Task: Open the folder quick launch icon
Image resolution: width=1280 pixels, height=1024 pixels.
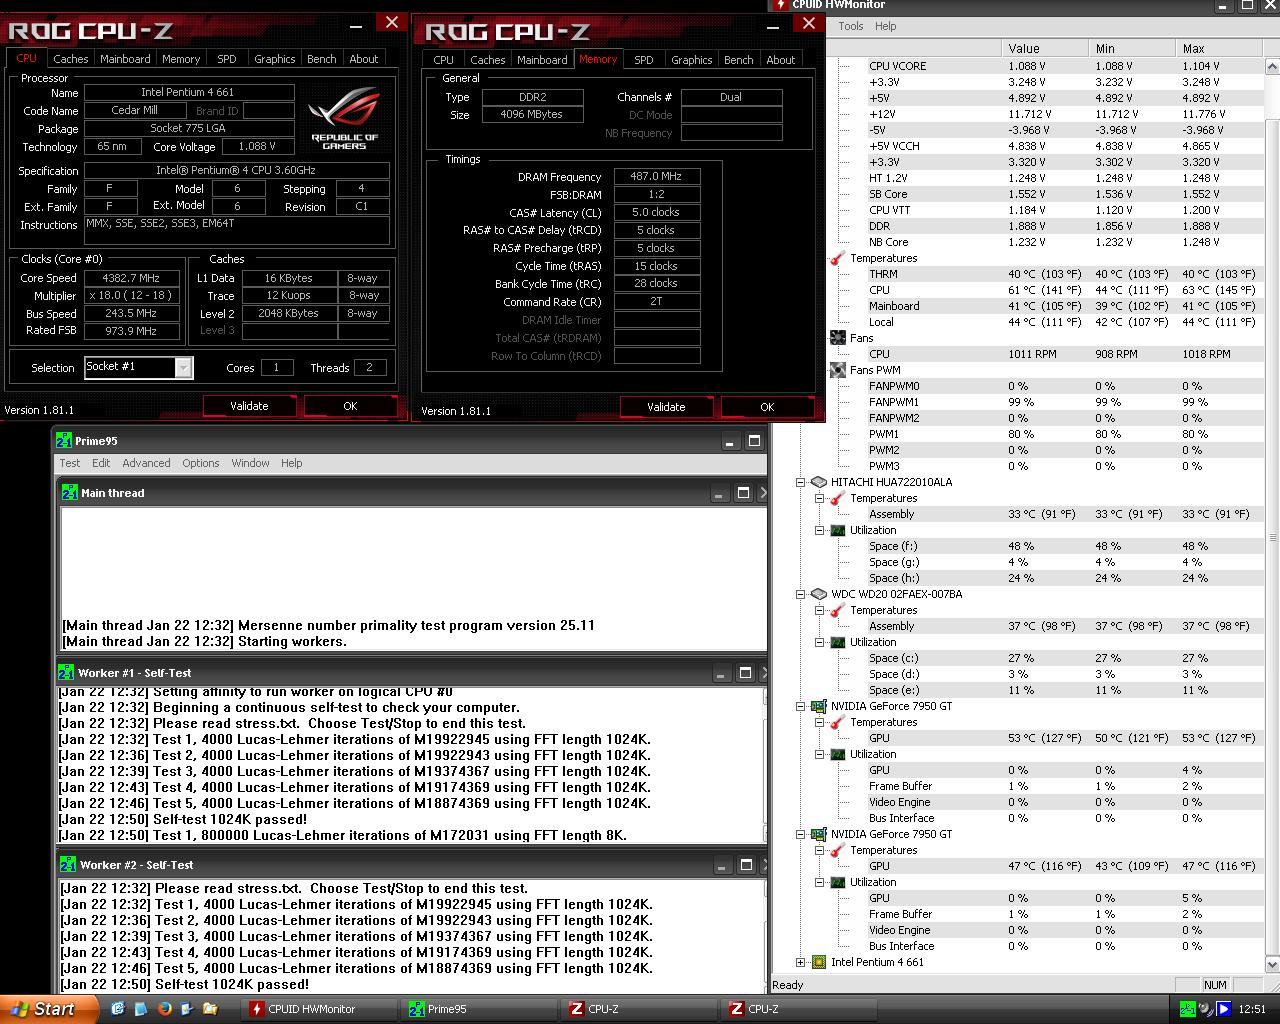Action: click(210, 1009)
